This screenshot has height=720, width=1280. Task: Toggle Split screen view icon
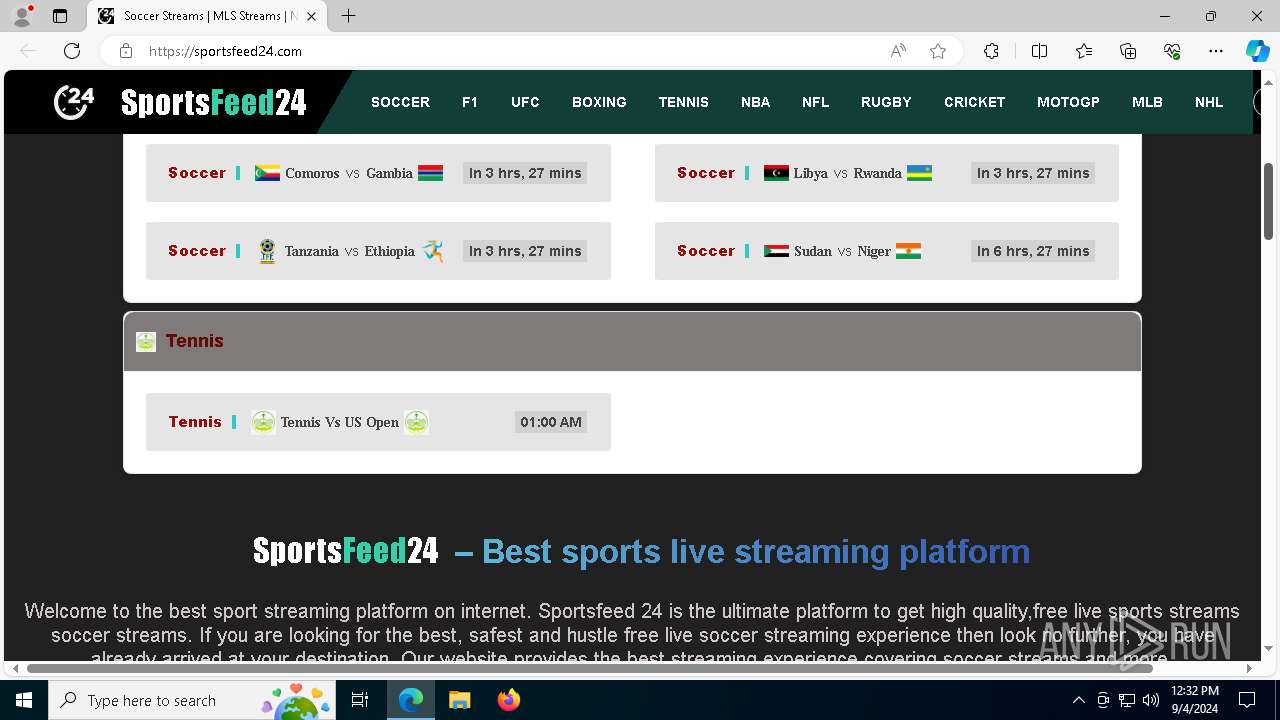point(1039,51)
